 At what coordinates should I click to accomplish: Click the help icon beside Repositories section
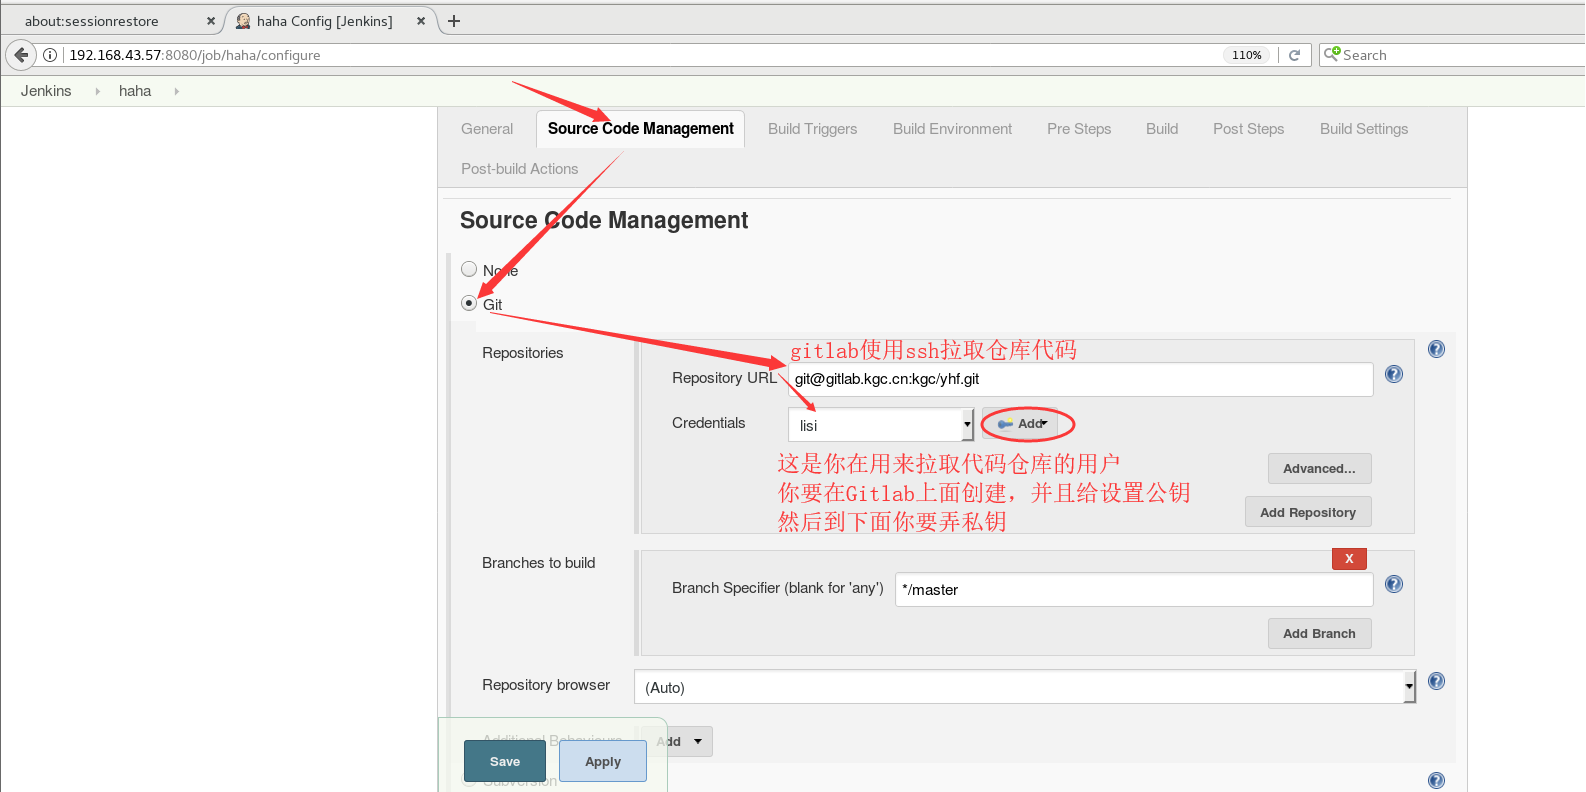click(x=1436, y=349)
